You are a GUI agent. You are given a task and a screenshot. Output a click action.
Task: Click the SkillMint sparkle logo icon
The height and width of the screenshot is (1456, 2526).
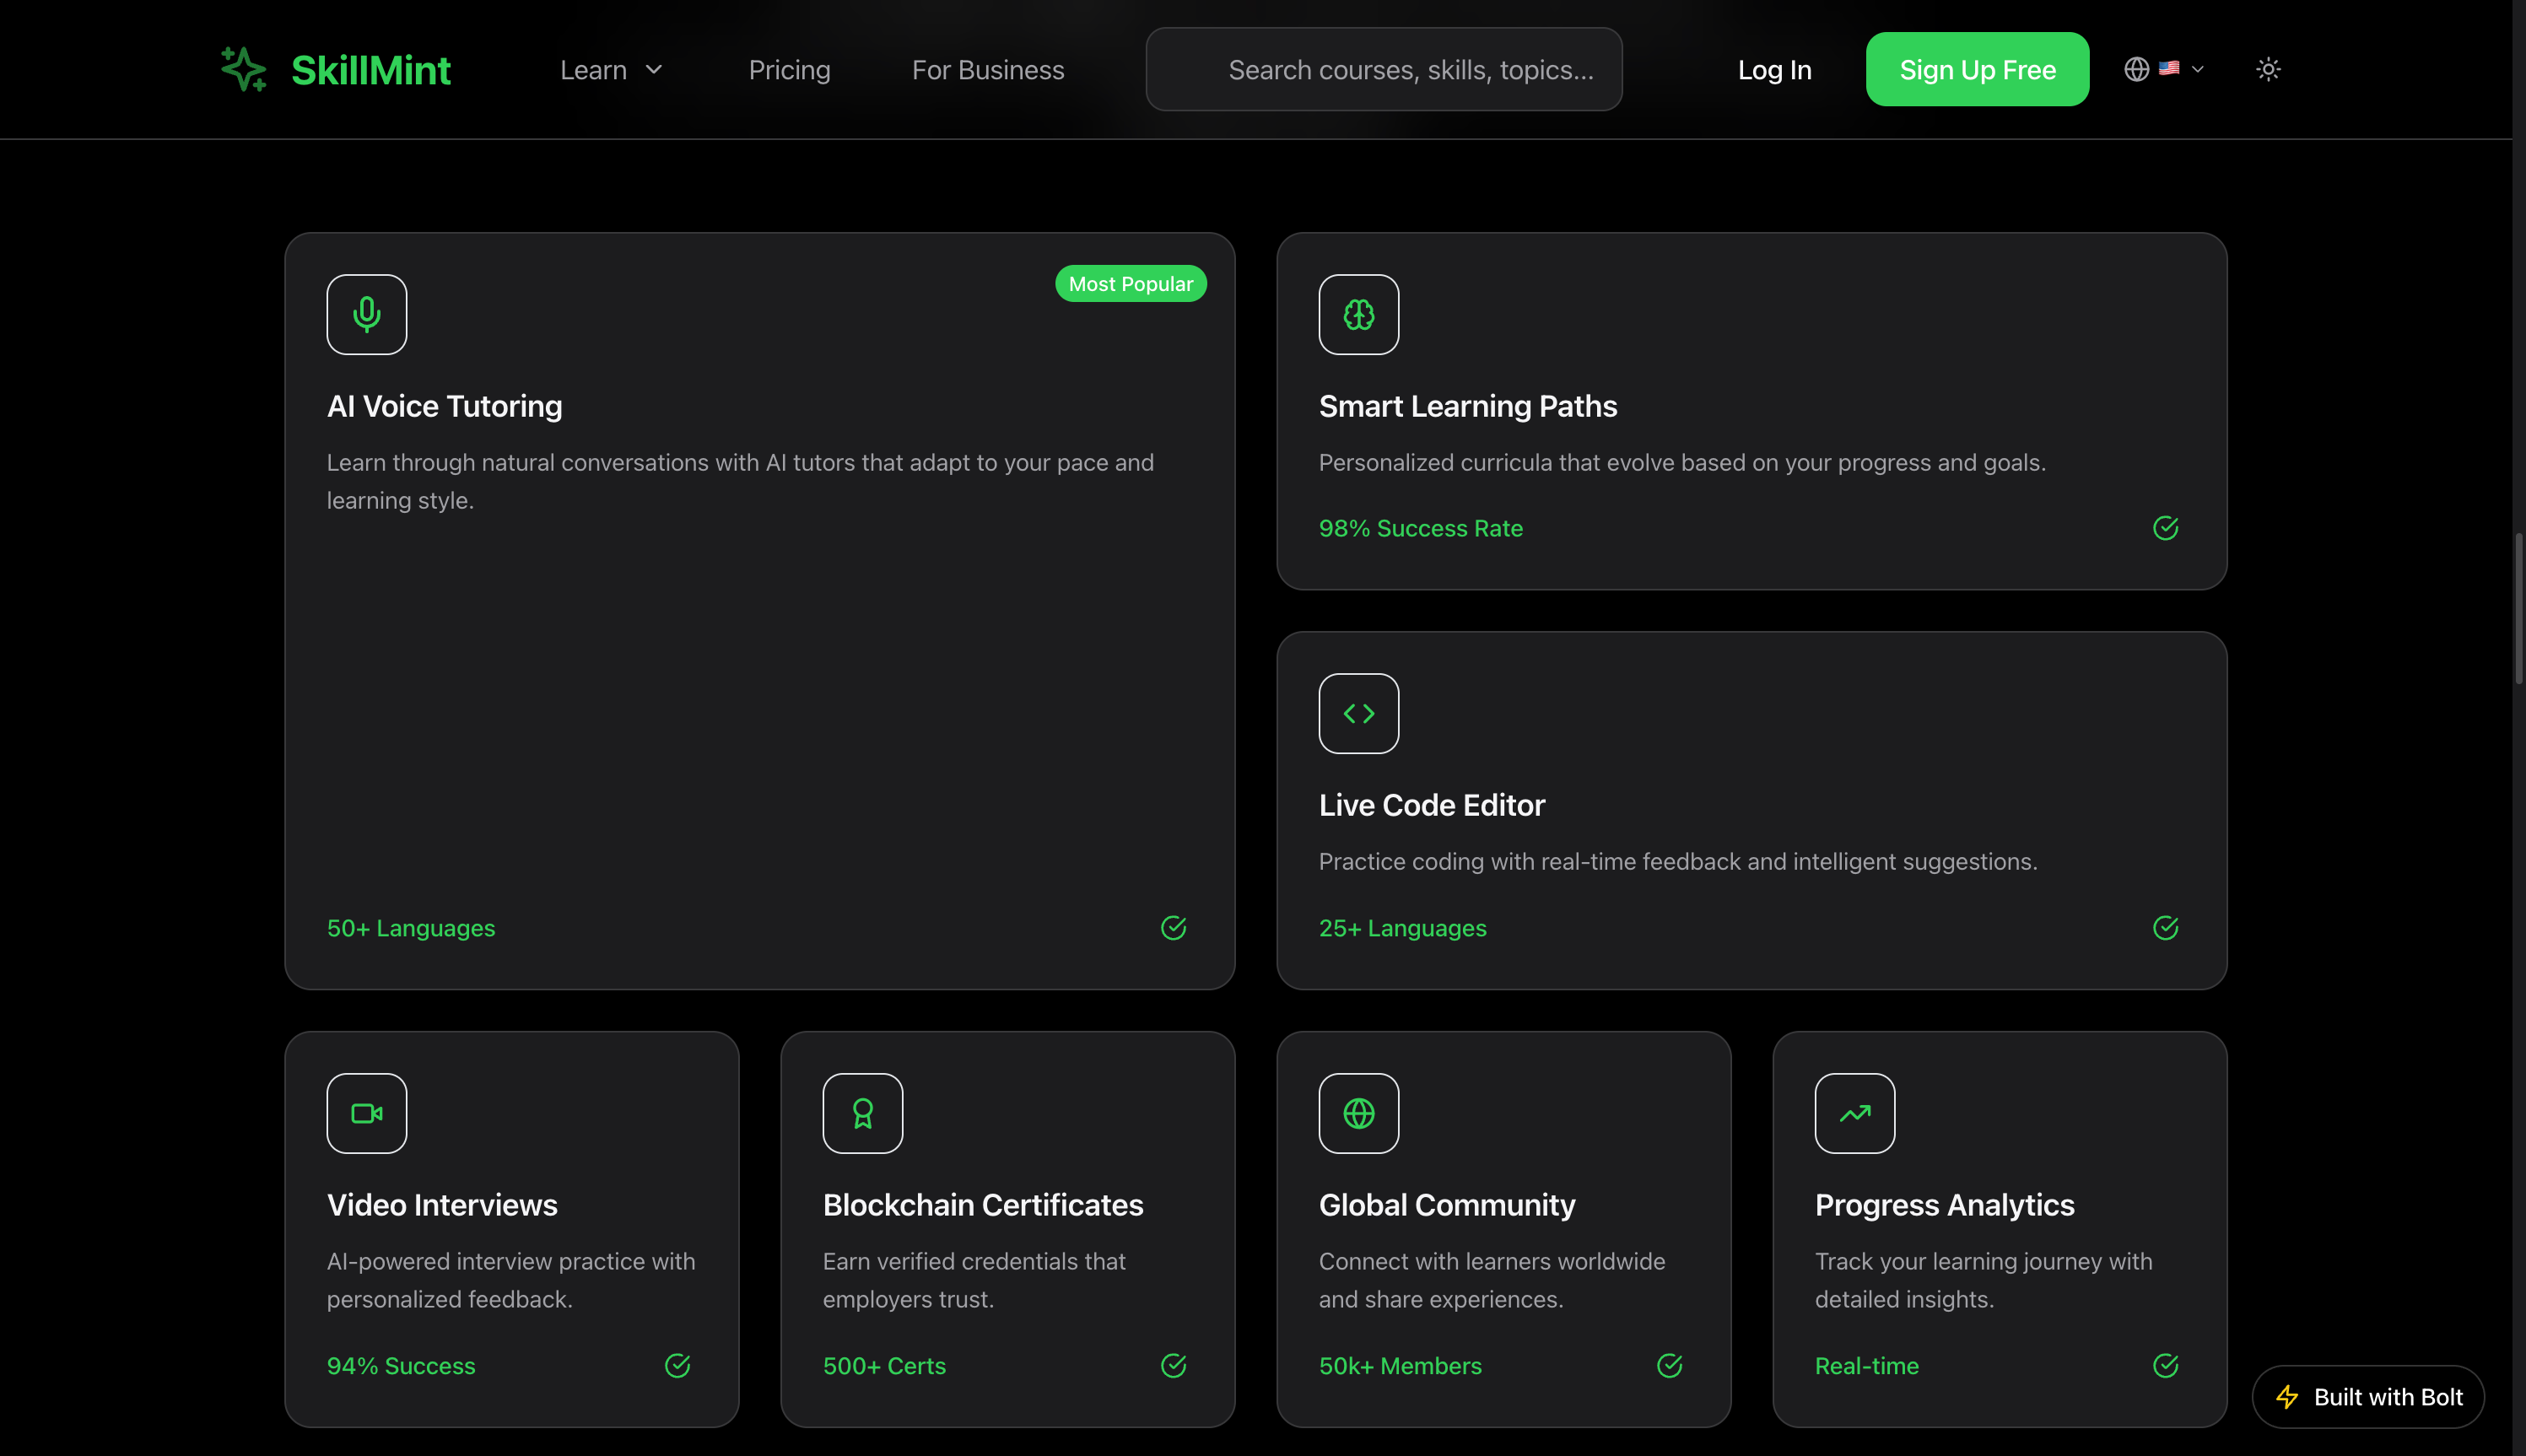(243, 69)
